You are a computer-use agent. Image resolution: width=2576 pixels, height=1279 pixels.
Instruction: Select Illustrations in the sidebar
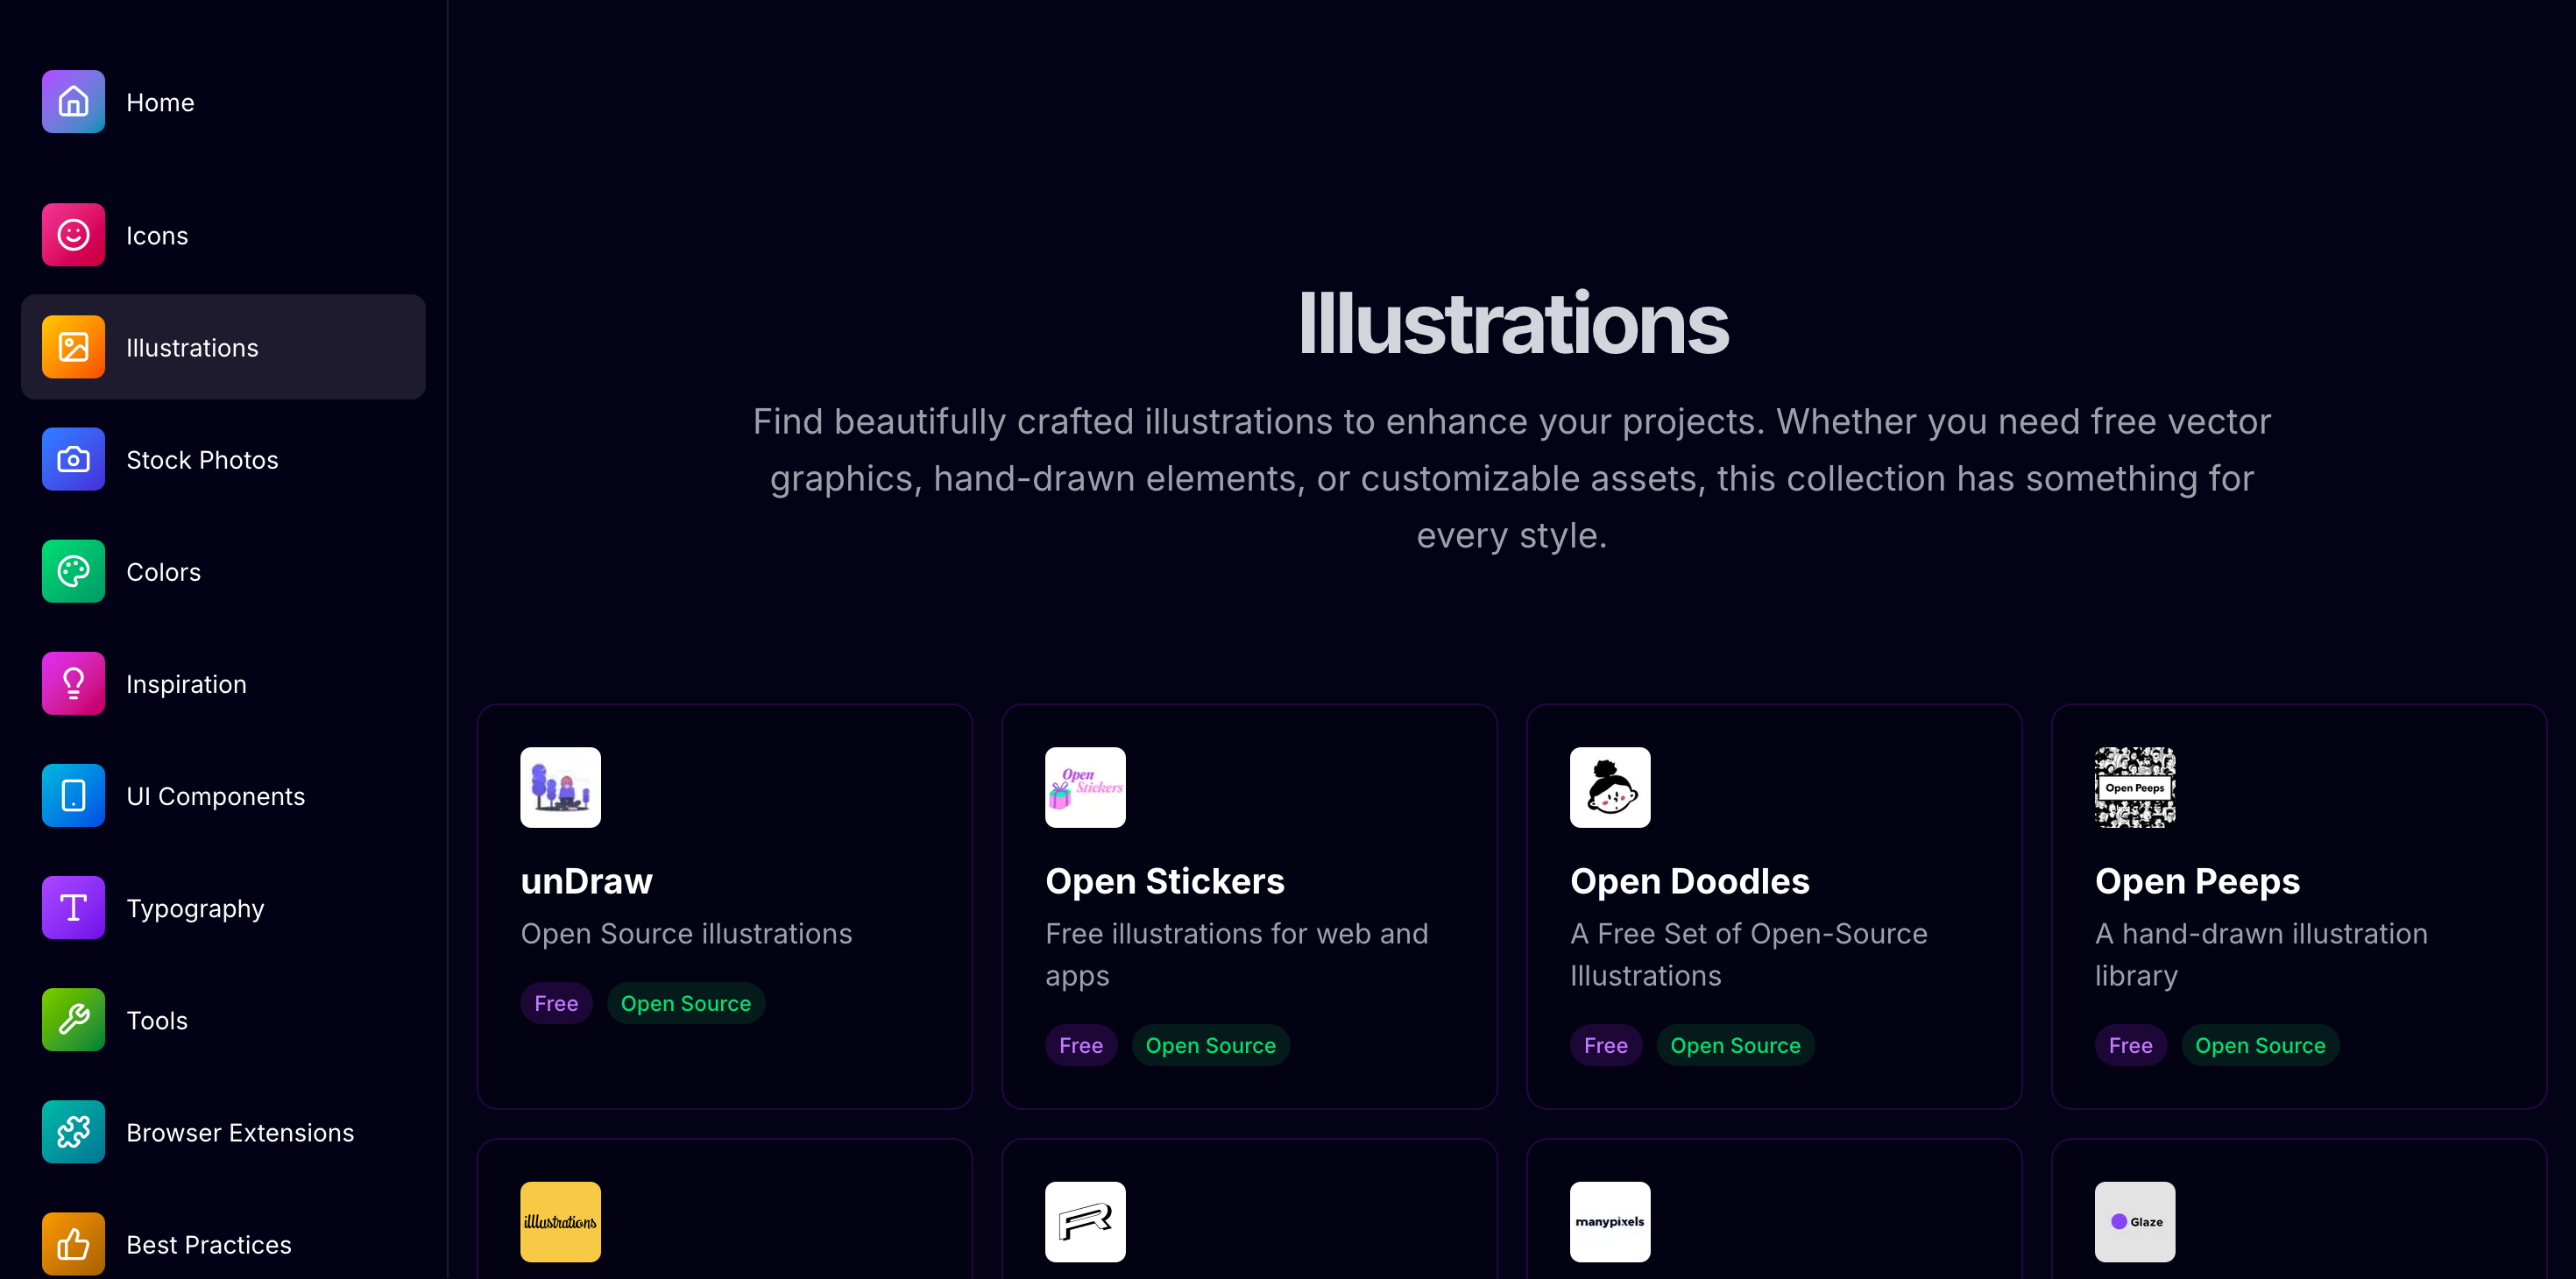point(192,347)
